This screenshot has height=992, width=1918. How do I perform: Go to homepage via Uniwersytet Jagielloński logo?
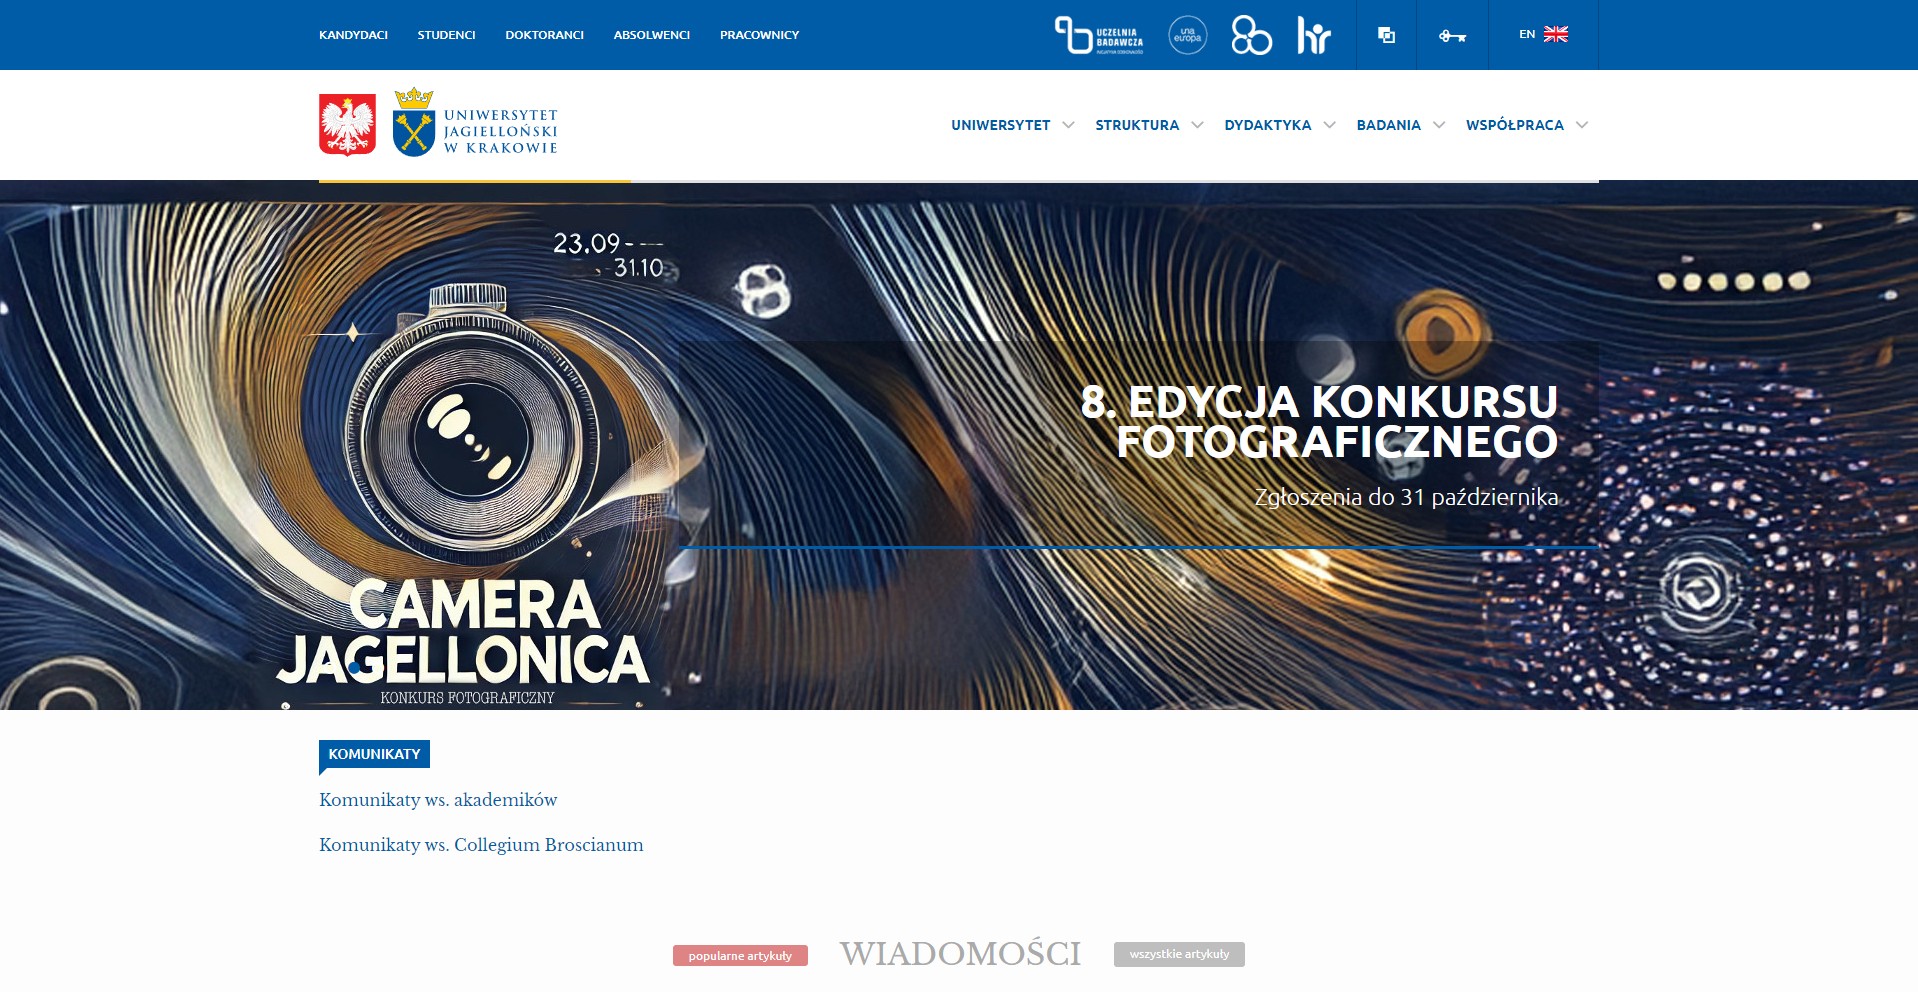point(476,123)
